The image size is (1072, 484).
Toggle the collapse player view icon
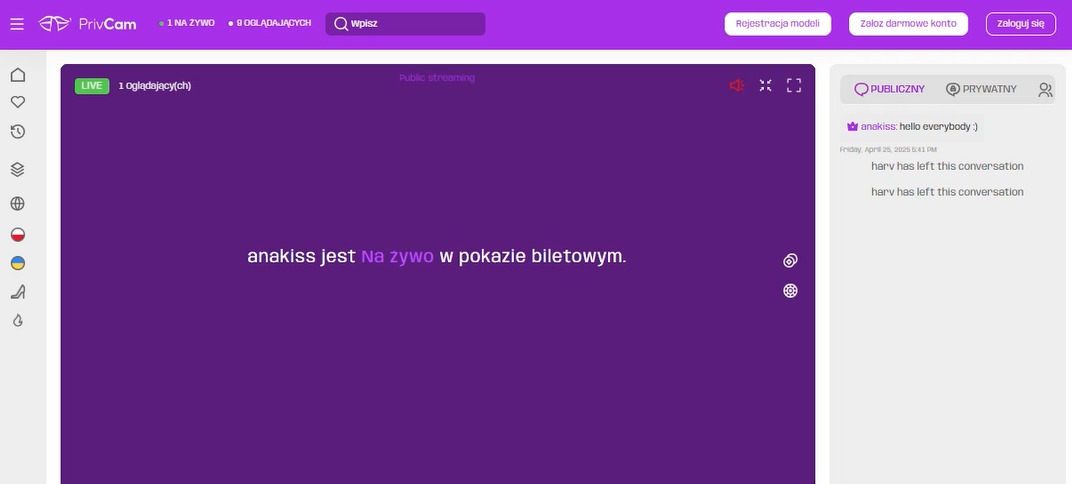coord(765,86)
